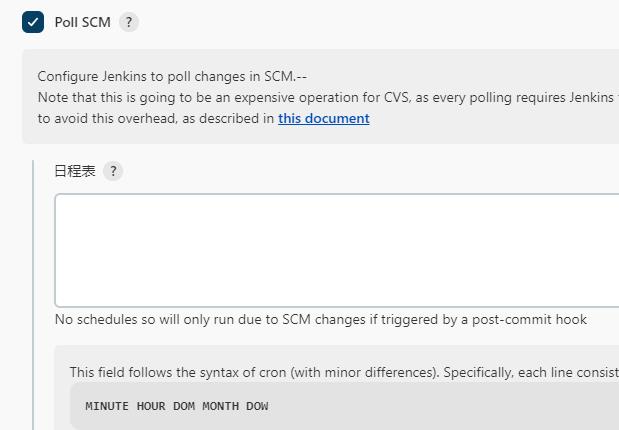Viewport: 619px width, 430px height.
Task: Click the DOW word in cron example
Action: 257,406
